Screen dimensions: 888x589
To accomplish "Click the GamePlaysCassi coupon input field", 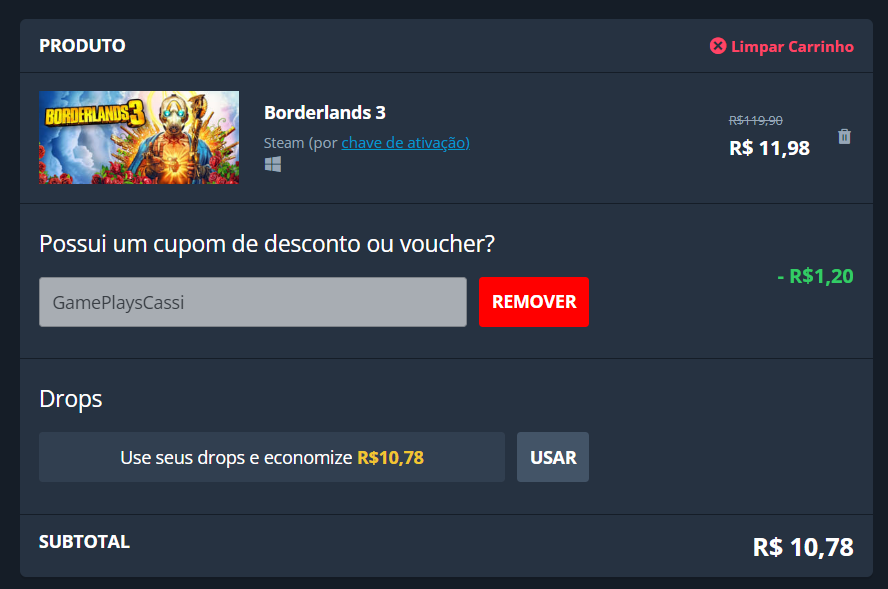I will pyautogui.click(x=253, y=302).
